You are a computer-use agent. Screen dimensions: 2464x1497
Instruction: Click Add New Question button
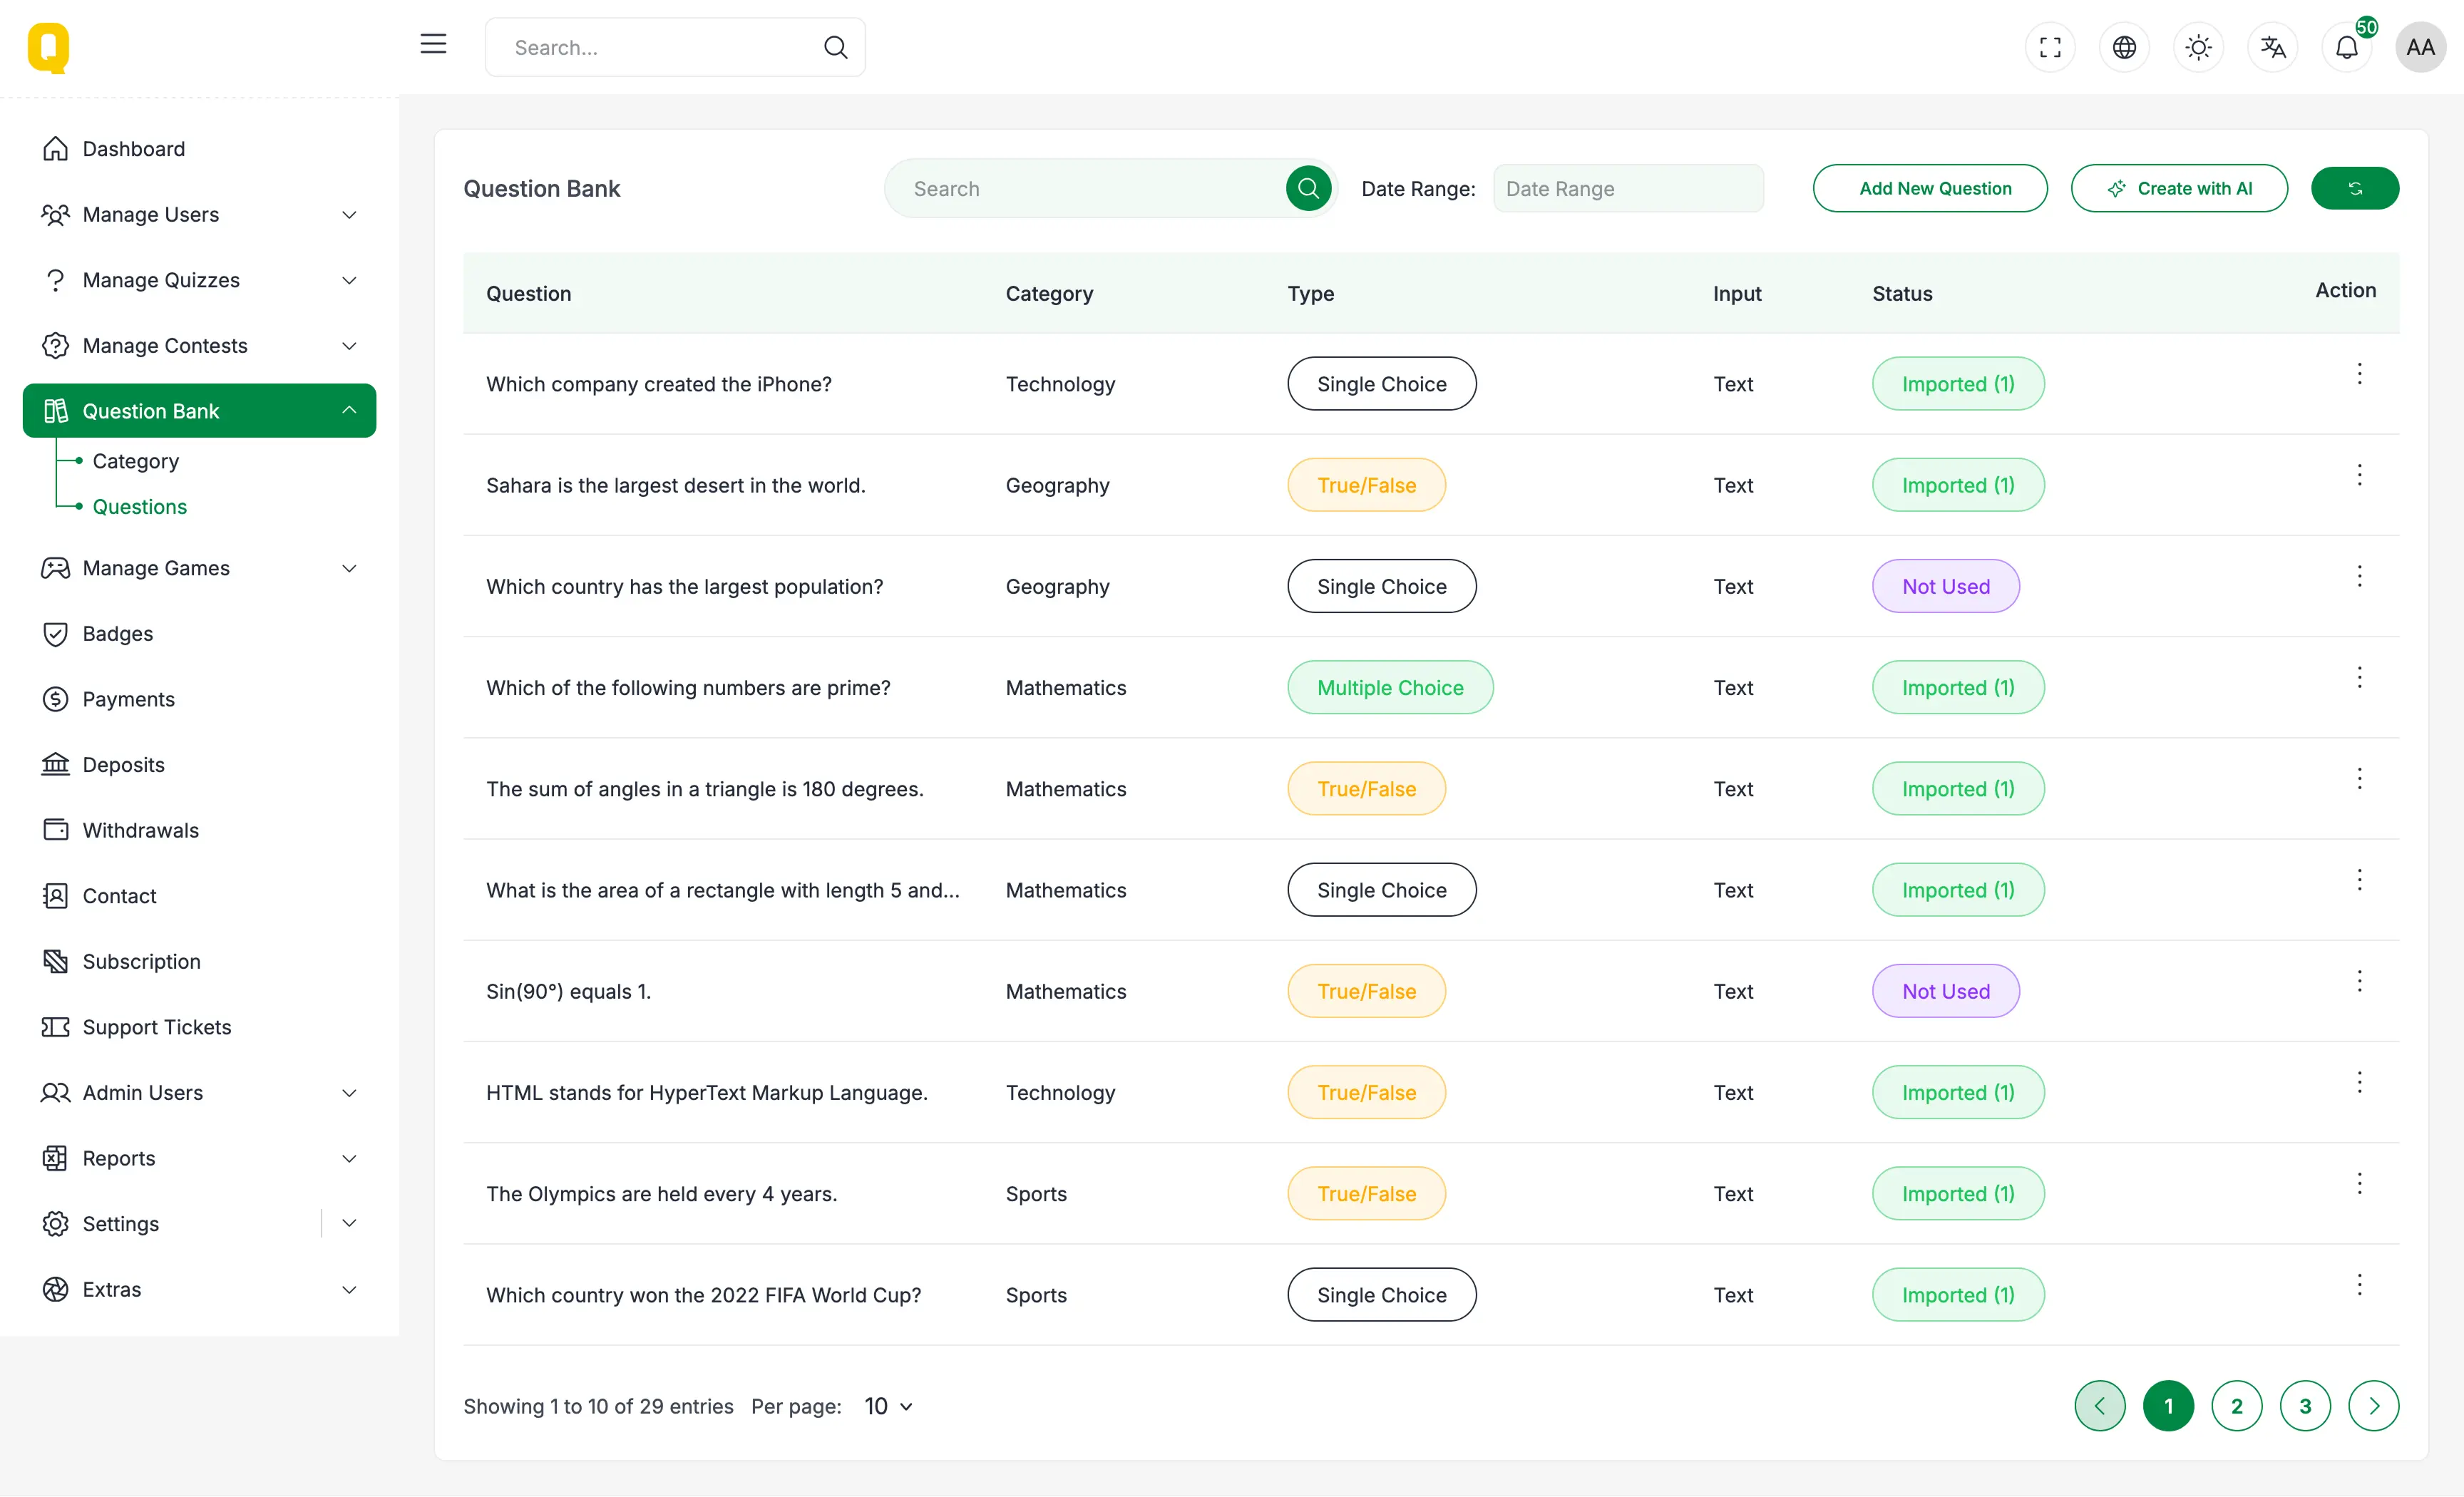pyautogui.click(x=1929, y=188)
